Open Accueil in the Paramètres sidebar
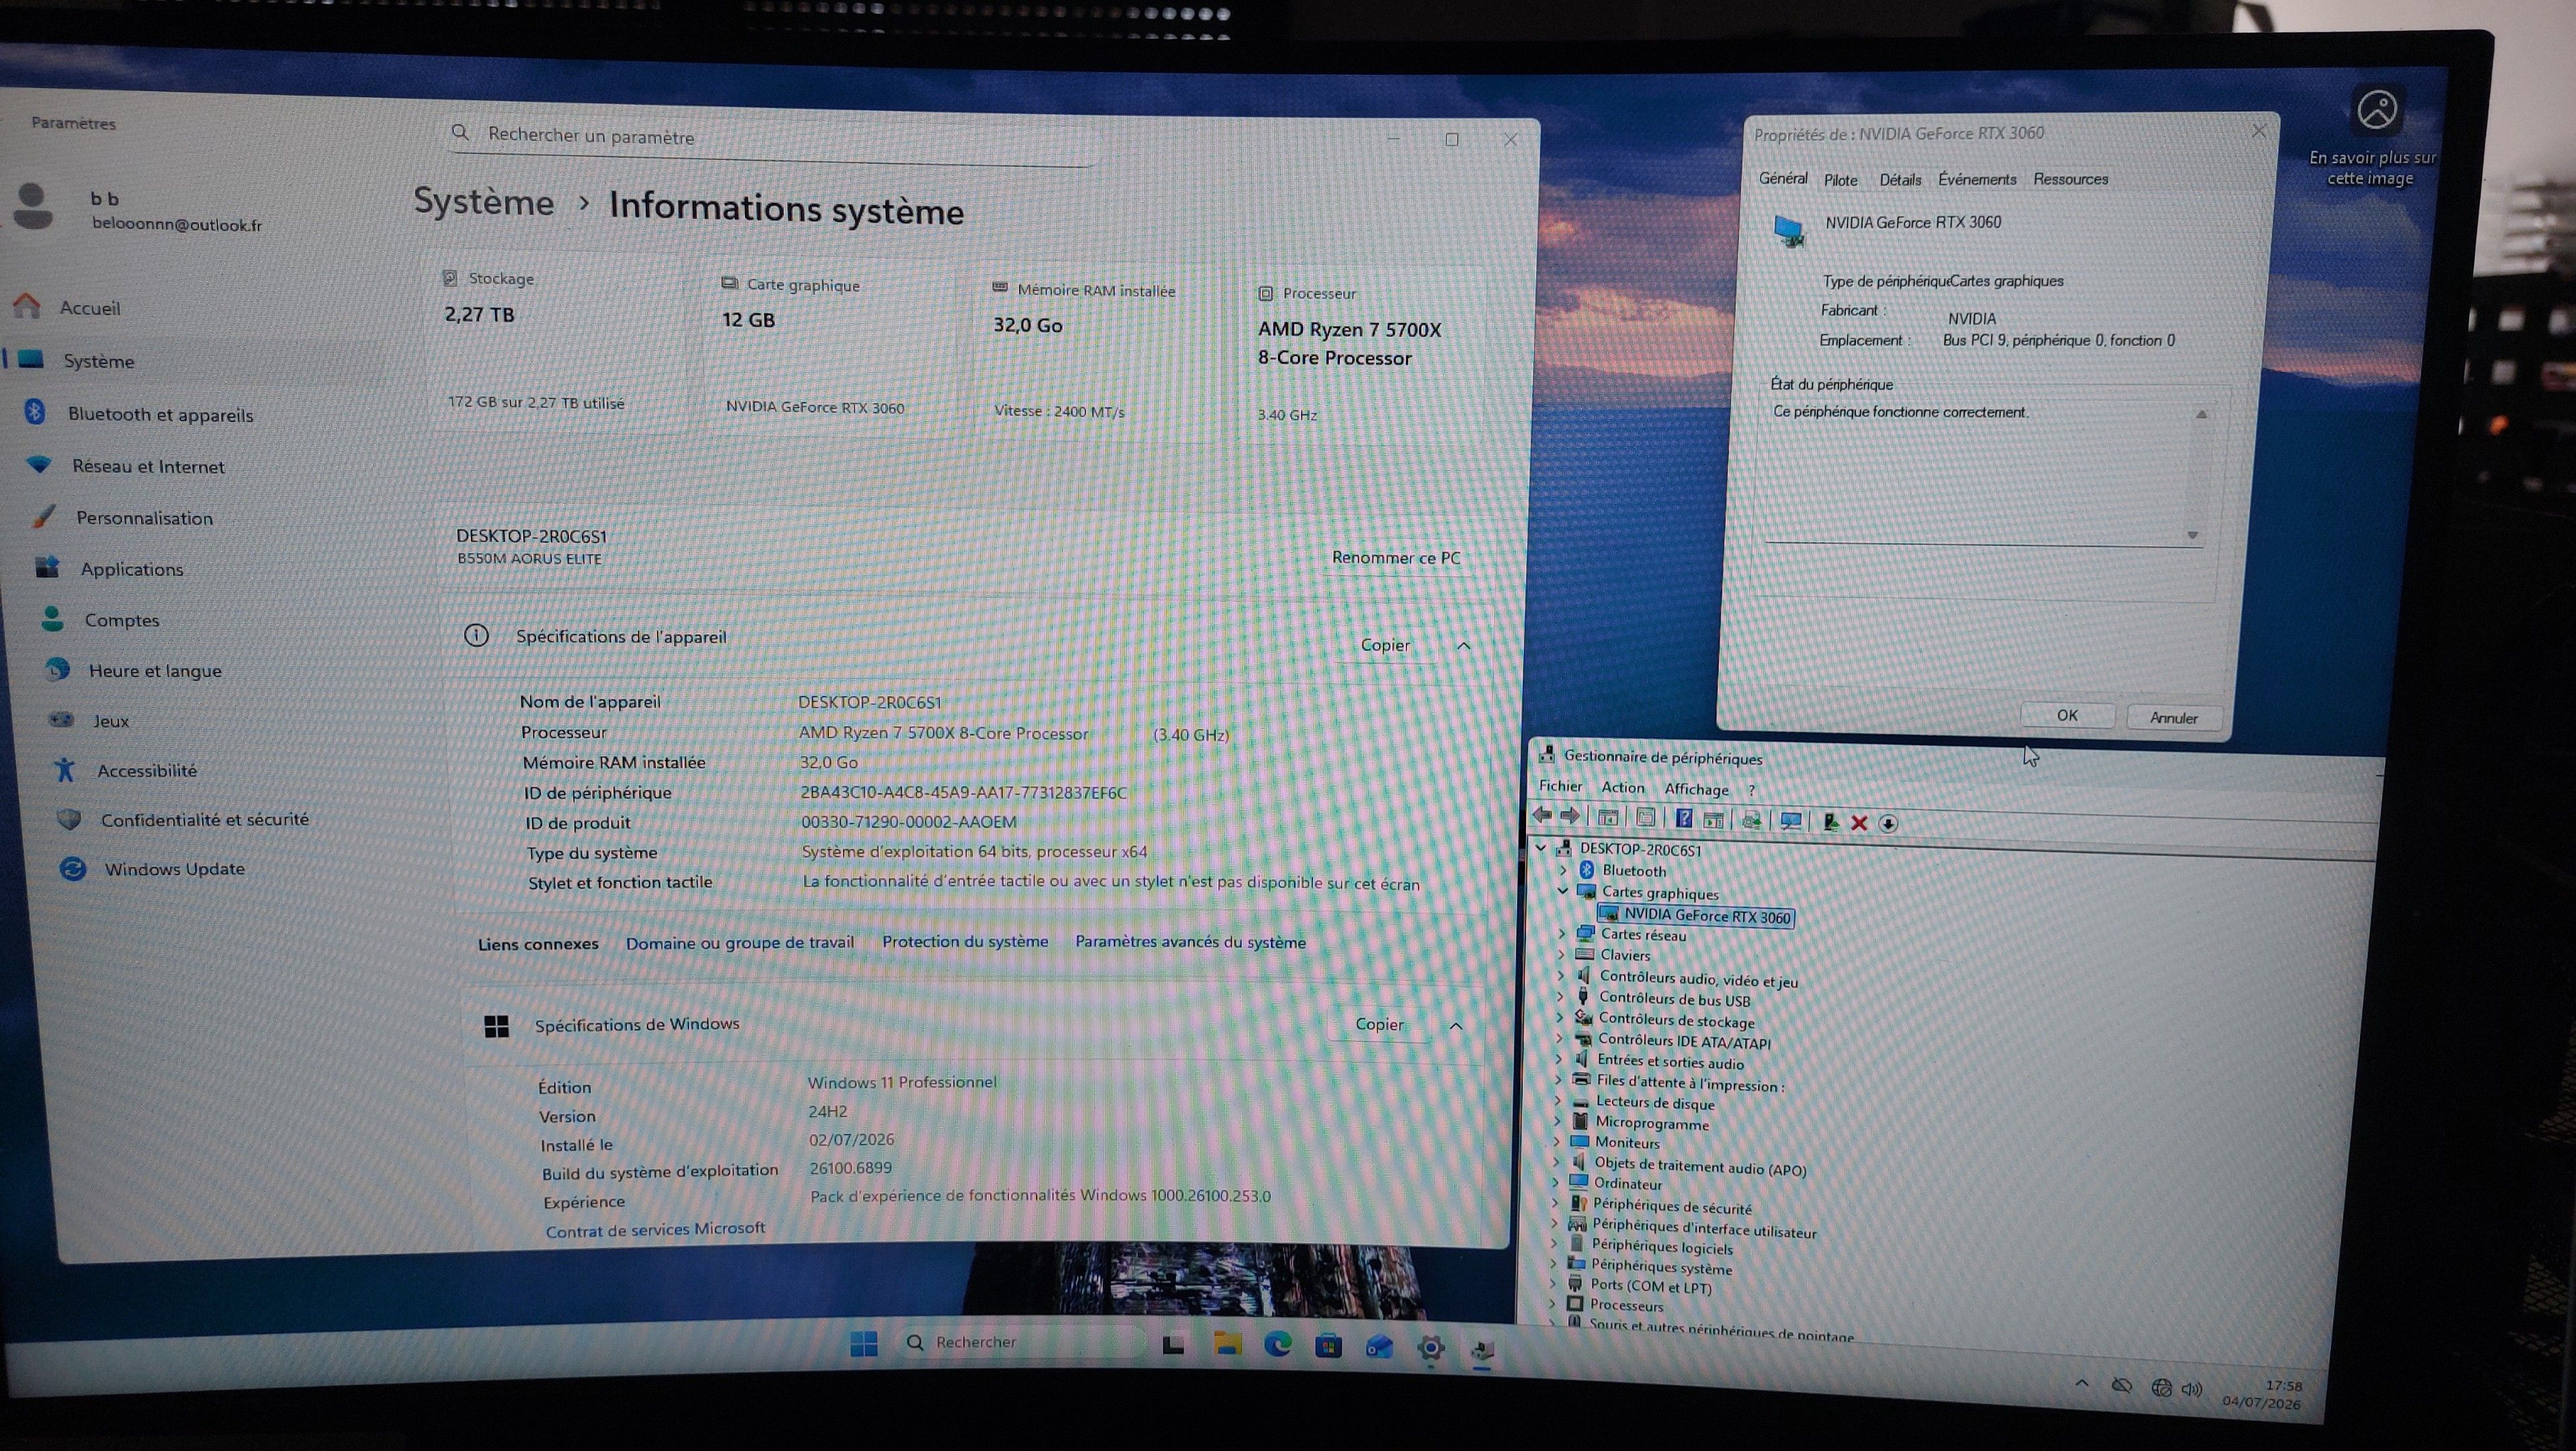 pos(90,308)
